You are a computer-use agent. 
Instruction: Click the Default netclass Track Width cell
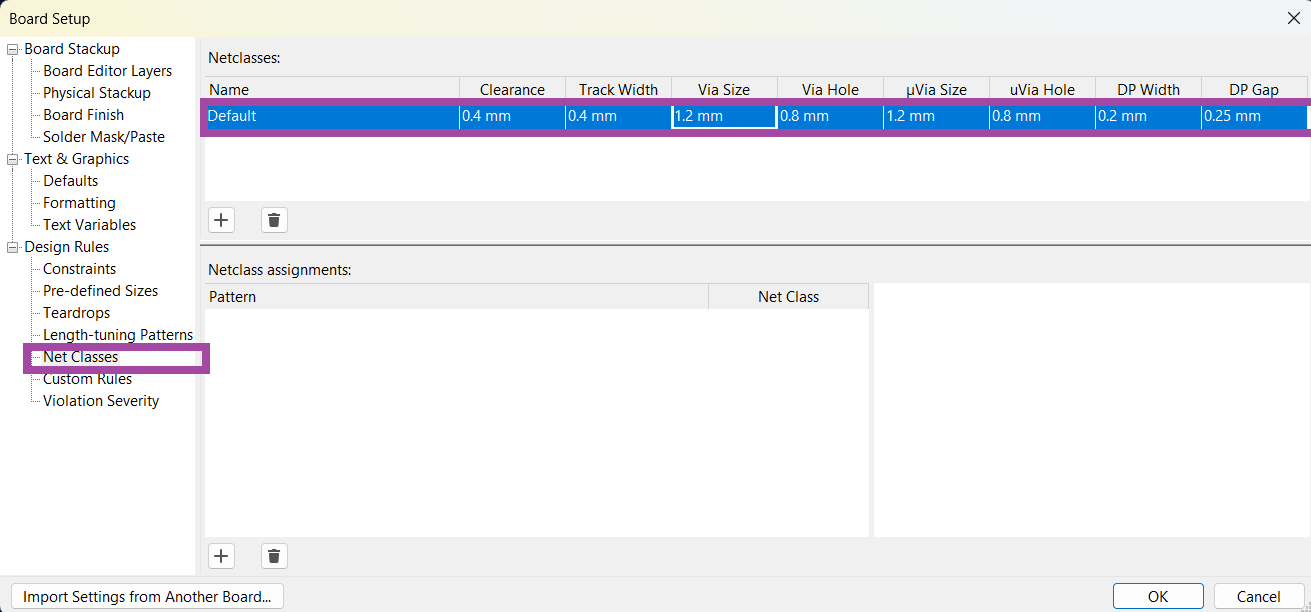coord(618,116)
